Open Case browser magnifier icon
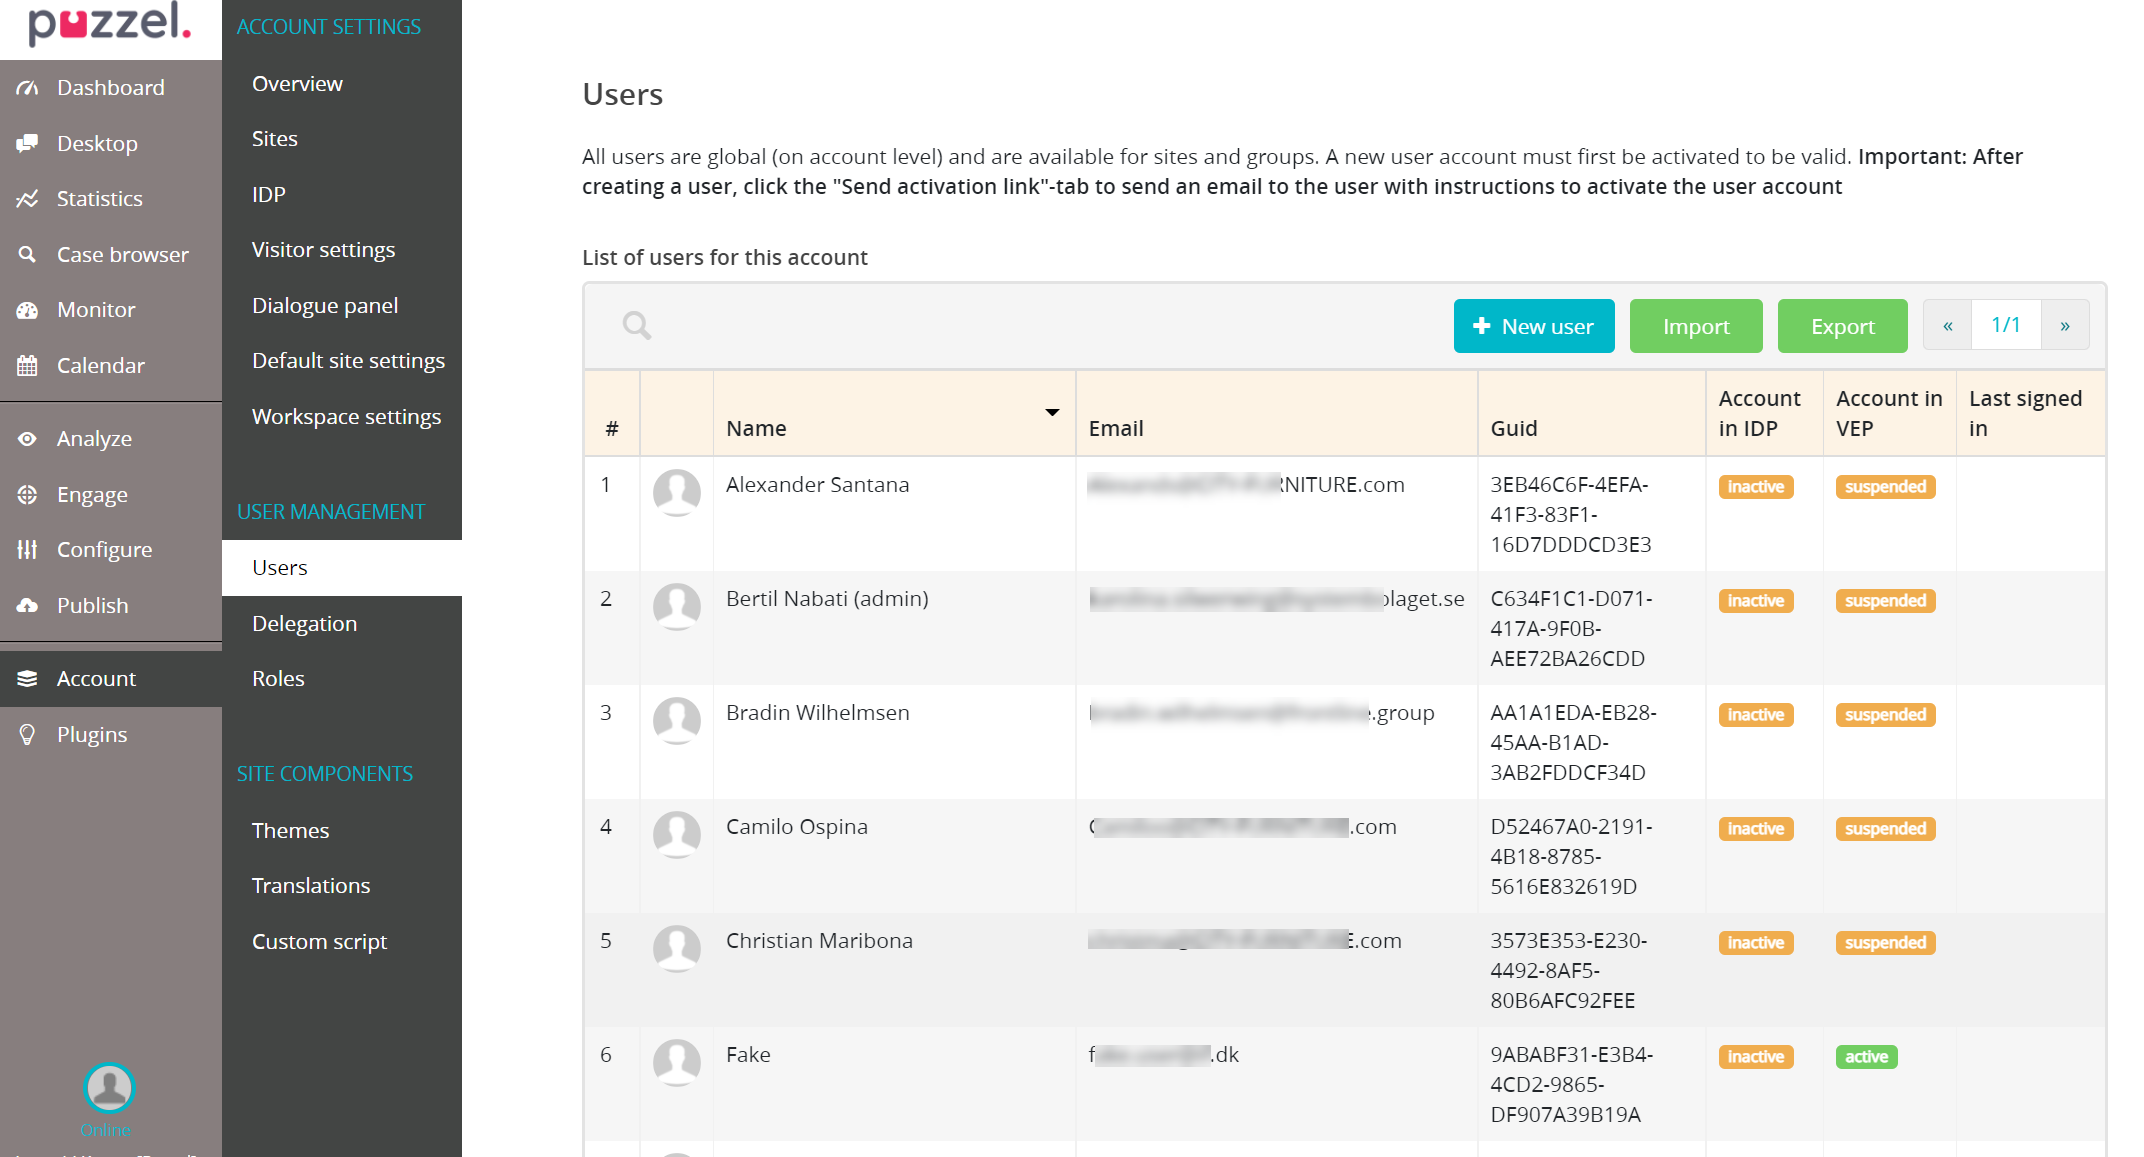This screenshot has height=1157, width=2144. 27,255
